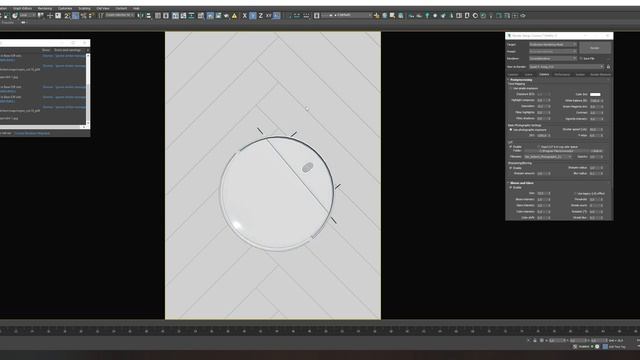Click the lock icon beside View to Render
The height and width of the screenshot is (360, 640).
[608, 67]
